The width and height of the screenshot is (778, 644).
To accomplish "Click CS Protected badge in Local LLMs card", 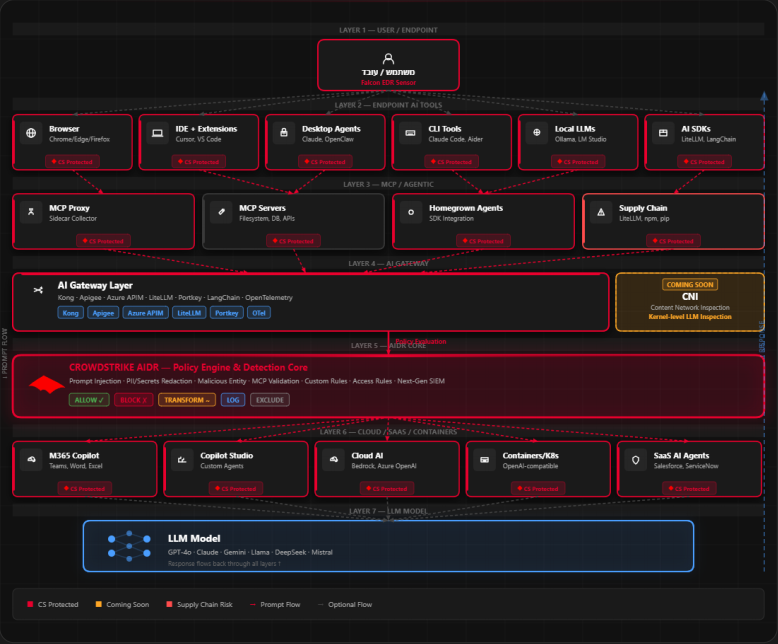I will click(579, 162).
